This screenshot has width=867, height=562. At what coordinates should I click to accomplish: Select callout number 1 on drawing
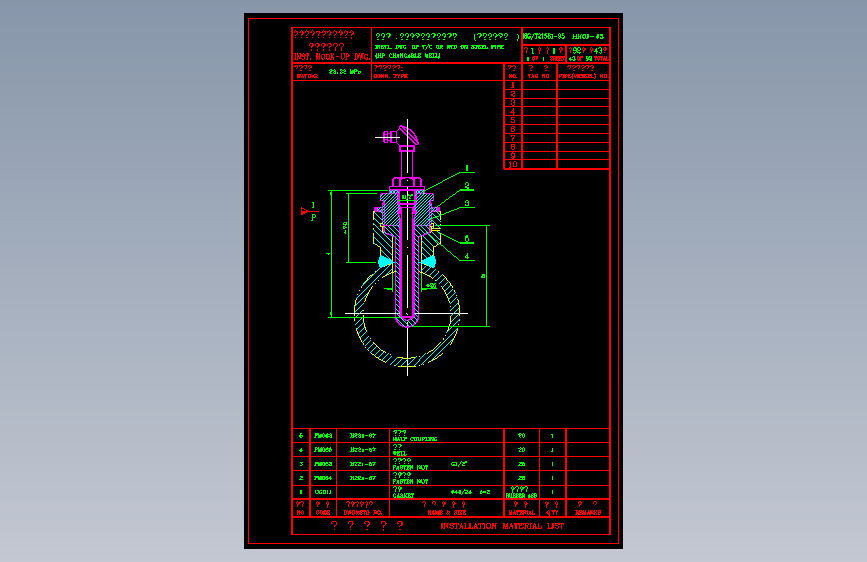[x=467, y=168]
